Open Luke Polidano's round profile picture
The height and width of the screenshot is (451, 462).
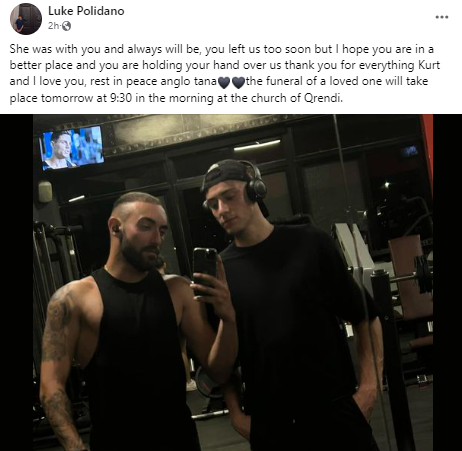point(26,19)
